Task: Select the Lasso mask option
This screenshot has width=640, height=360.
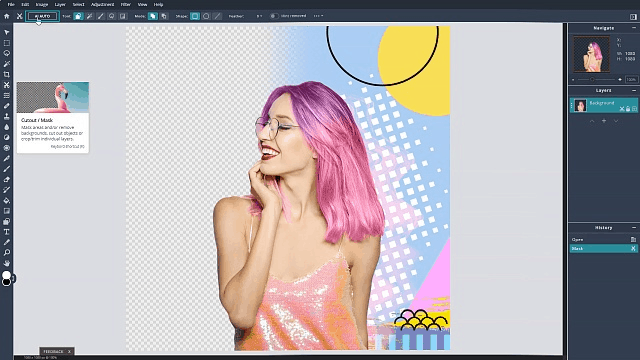Action: [x=111, y=16]
